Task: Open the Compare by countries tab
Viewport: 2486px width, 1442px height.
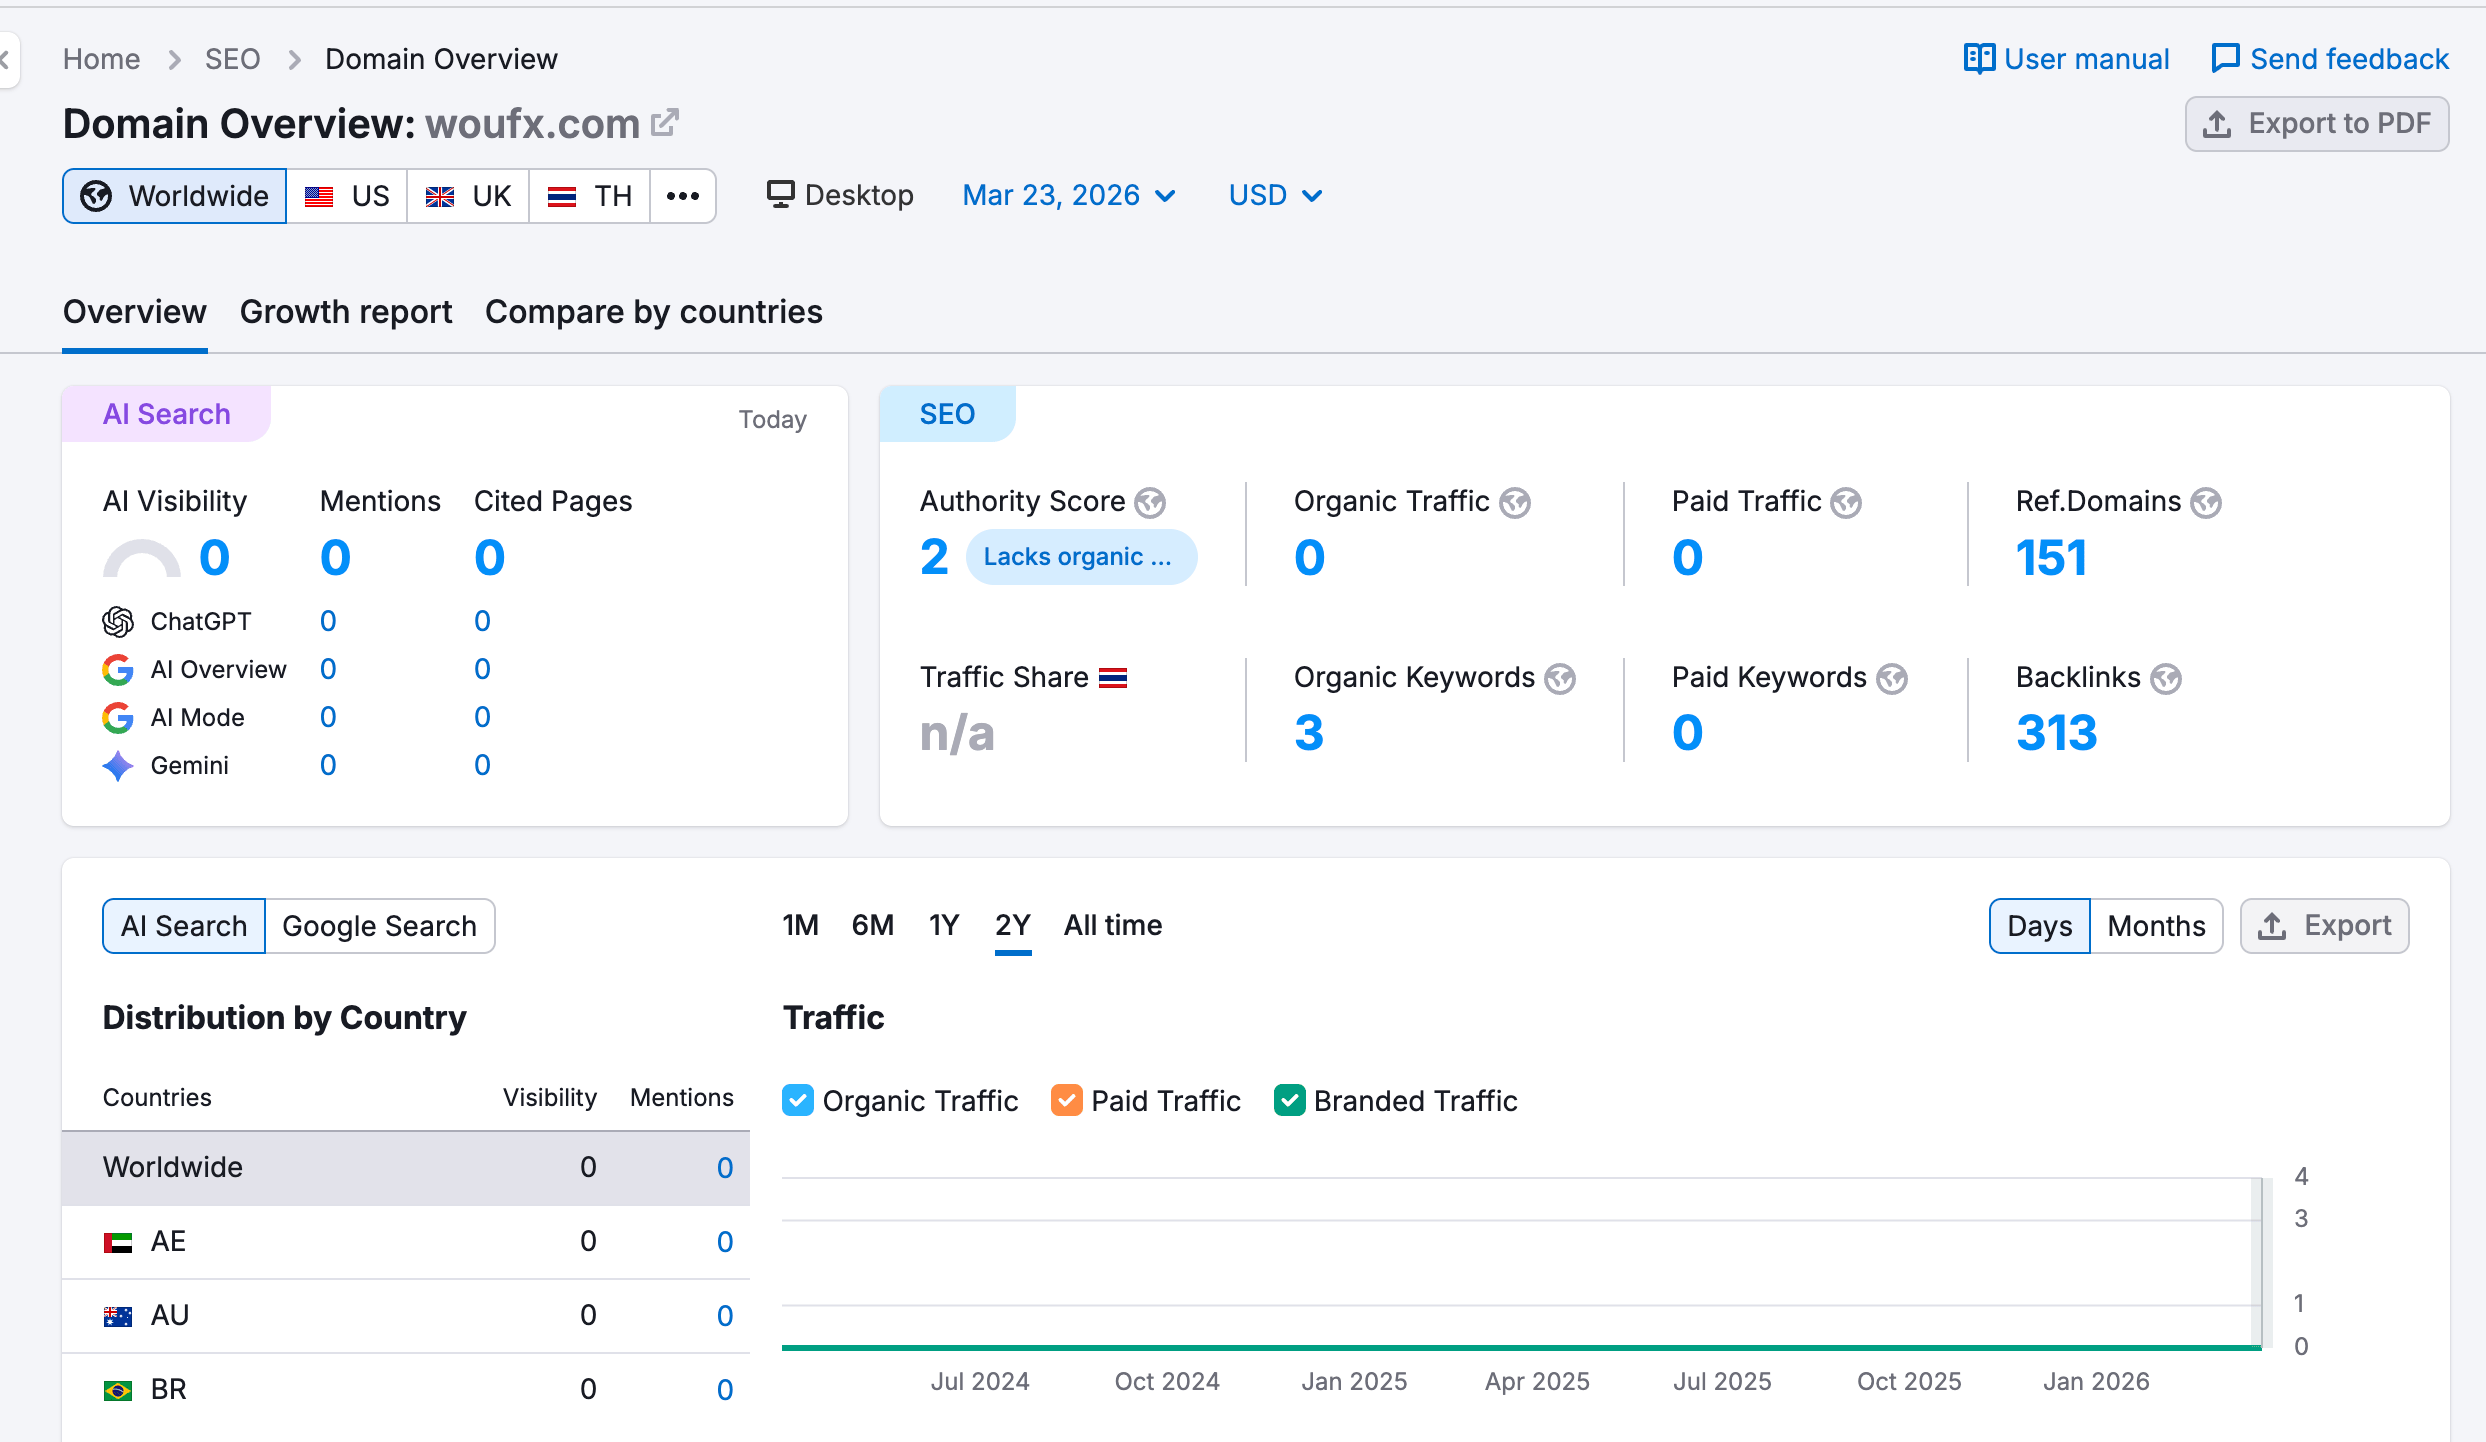Action: (x=654, y=312)
